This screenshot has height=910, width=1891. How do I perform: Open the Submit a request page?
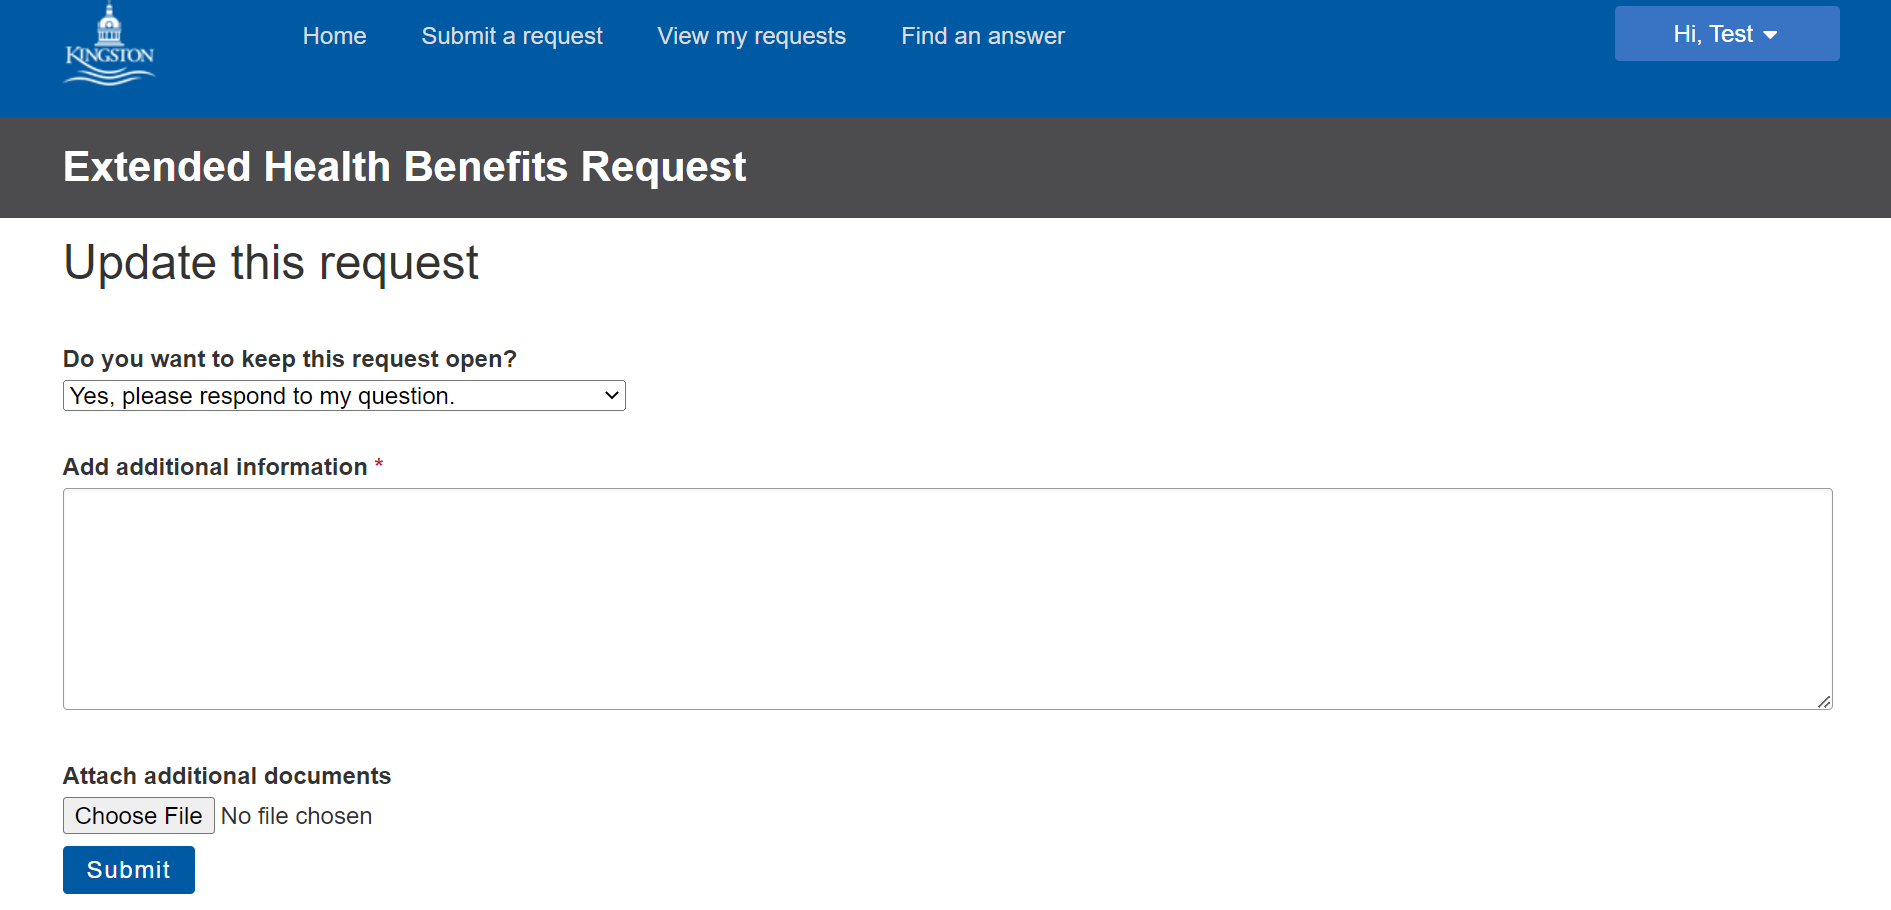click(512, 36)
